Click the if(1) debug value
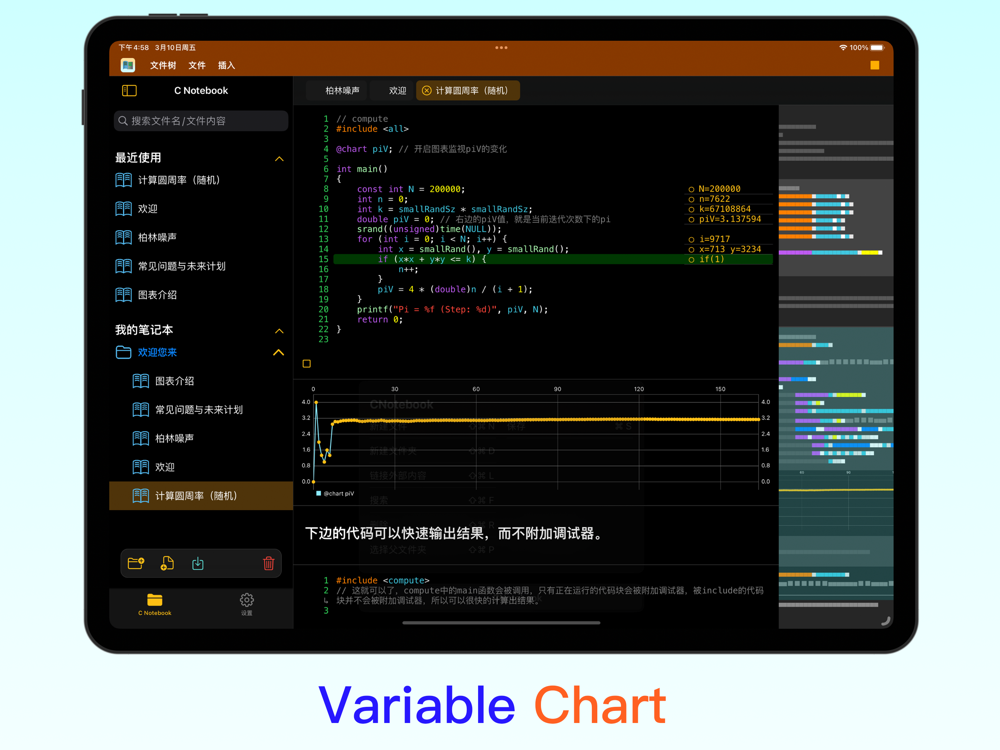1000x750 pixels. pos(711,259)
